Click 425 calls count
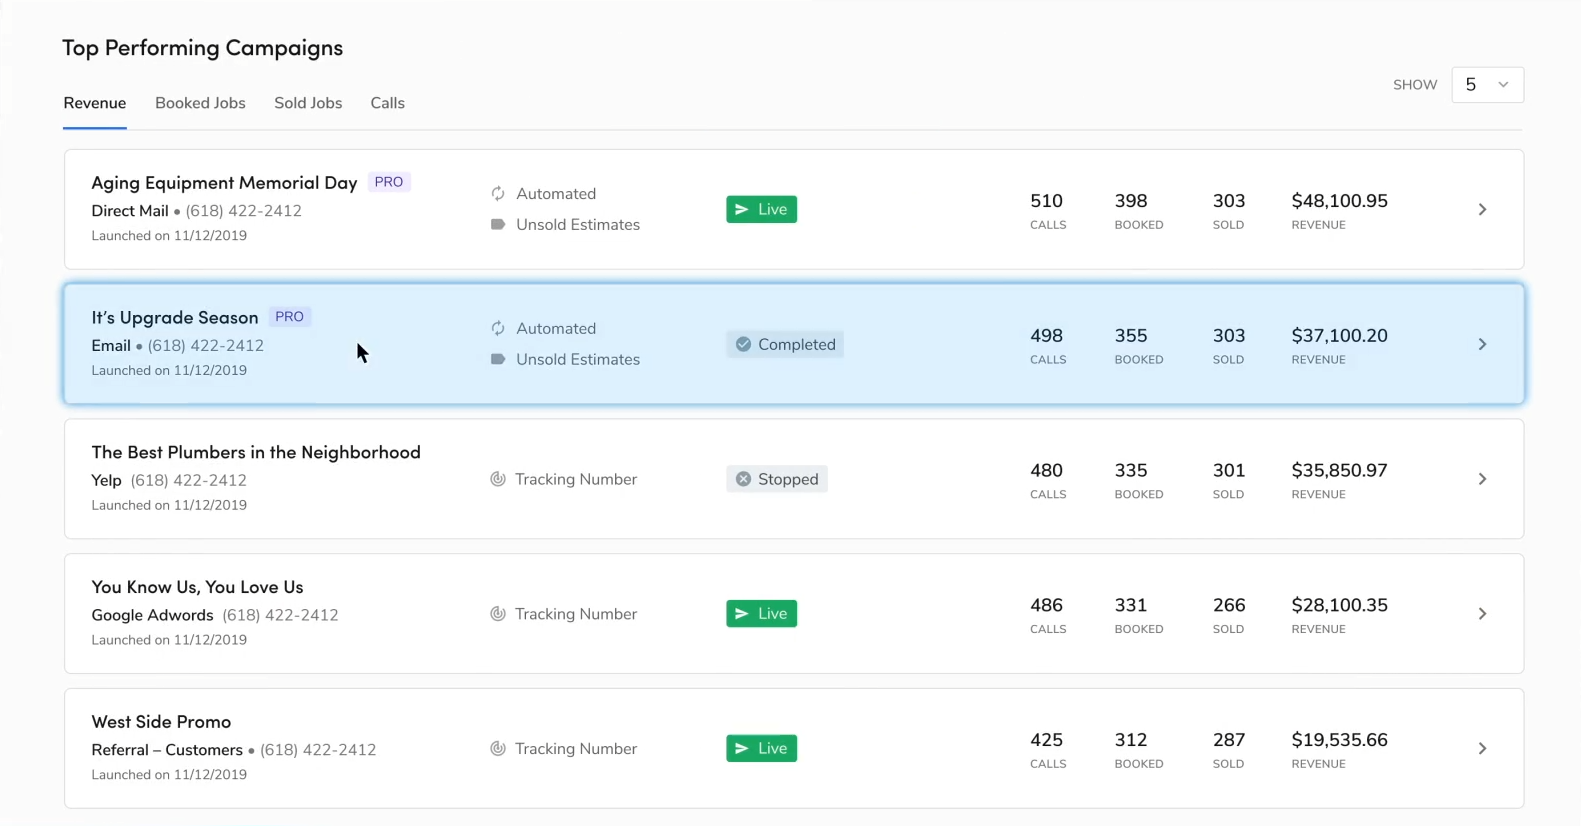The height and width of the screenshot is (826, 1581). [x=1046, y=740]
